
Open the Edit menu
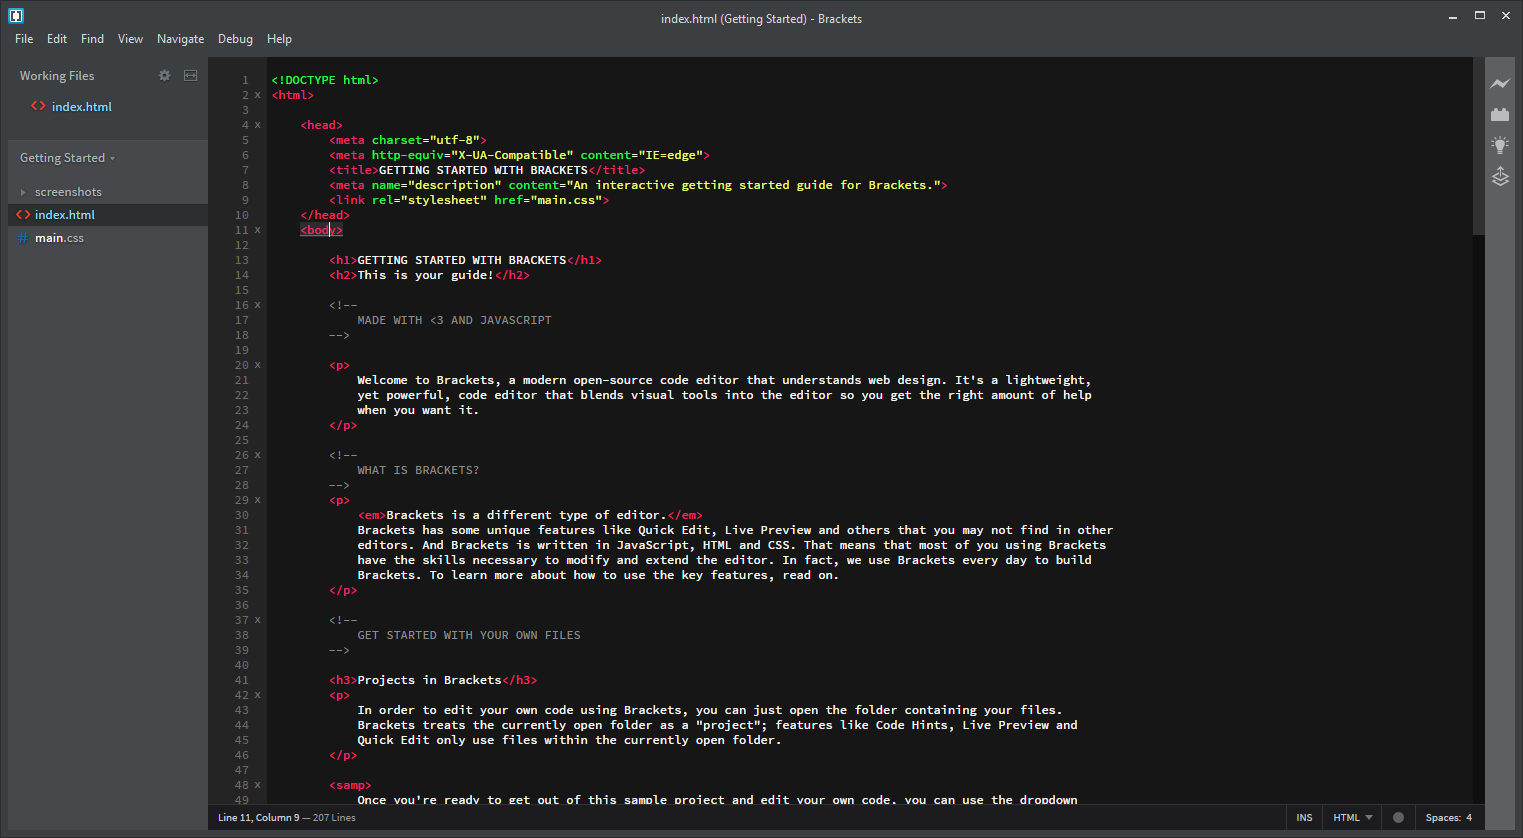[x=57, y=39]
